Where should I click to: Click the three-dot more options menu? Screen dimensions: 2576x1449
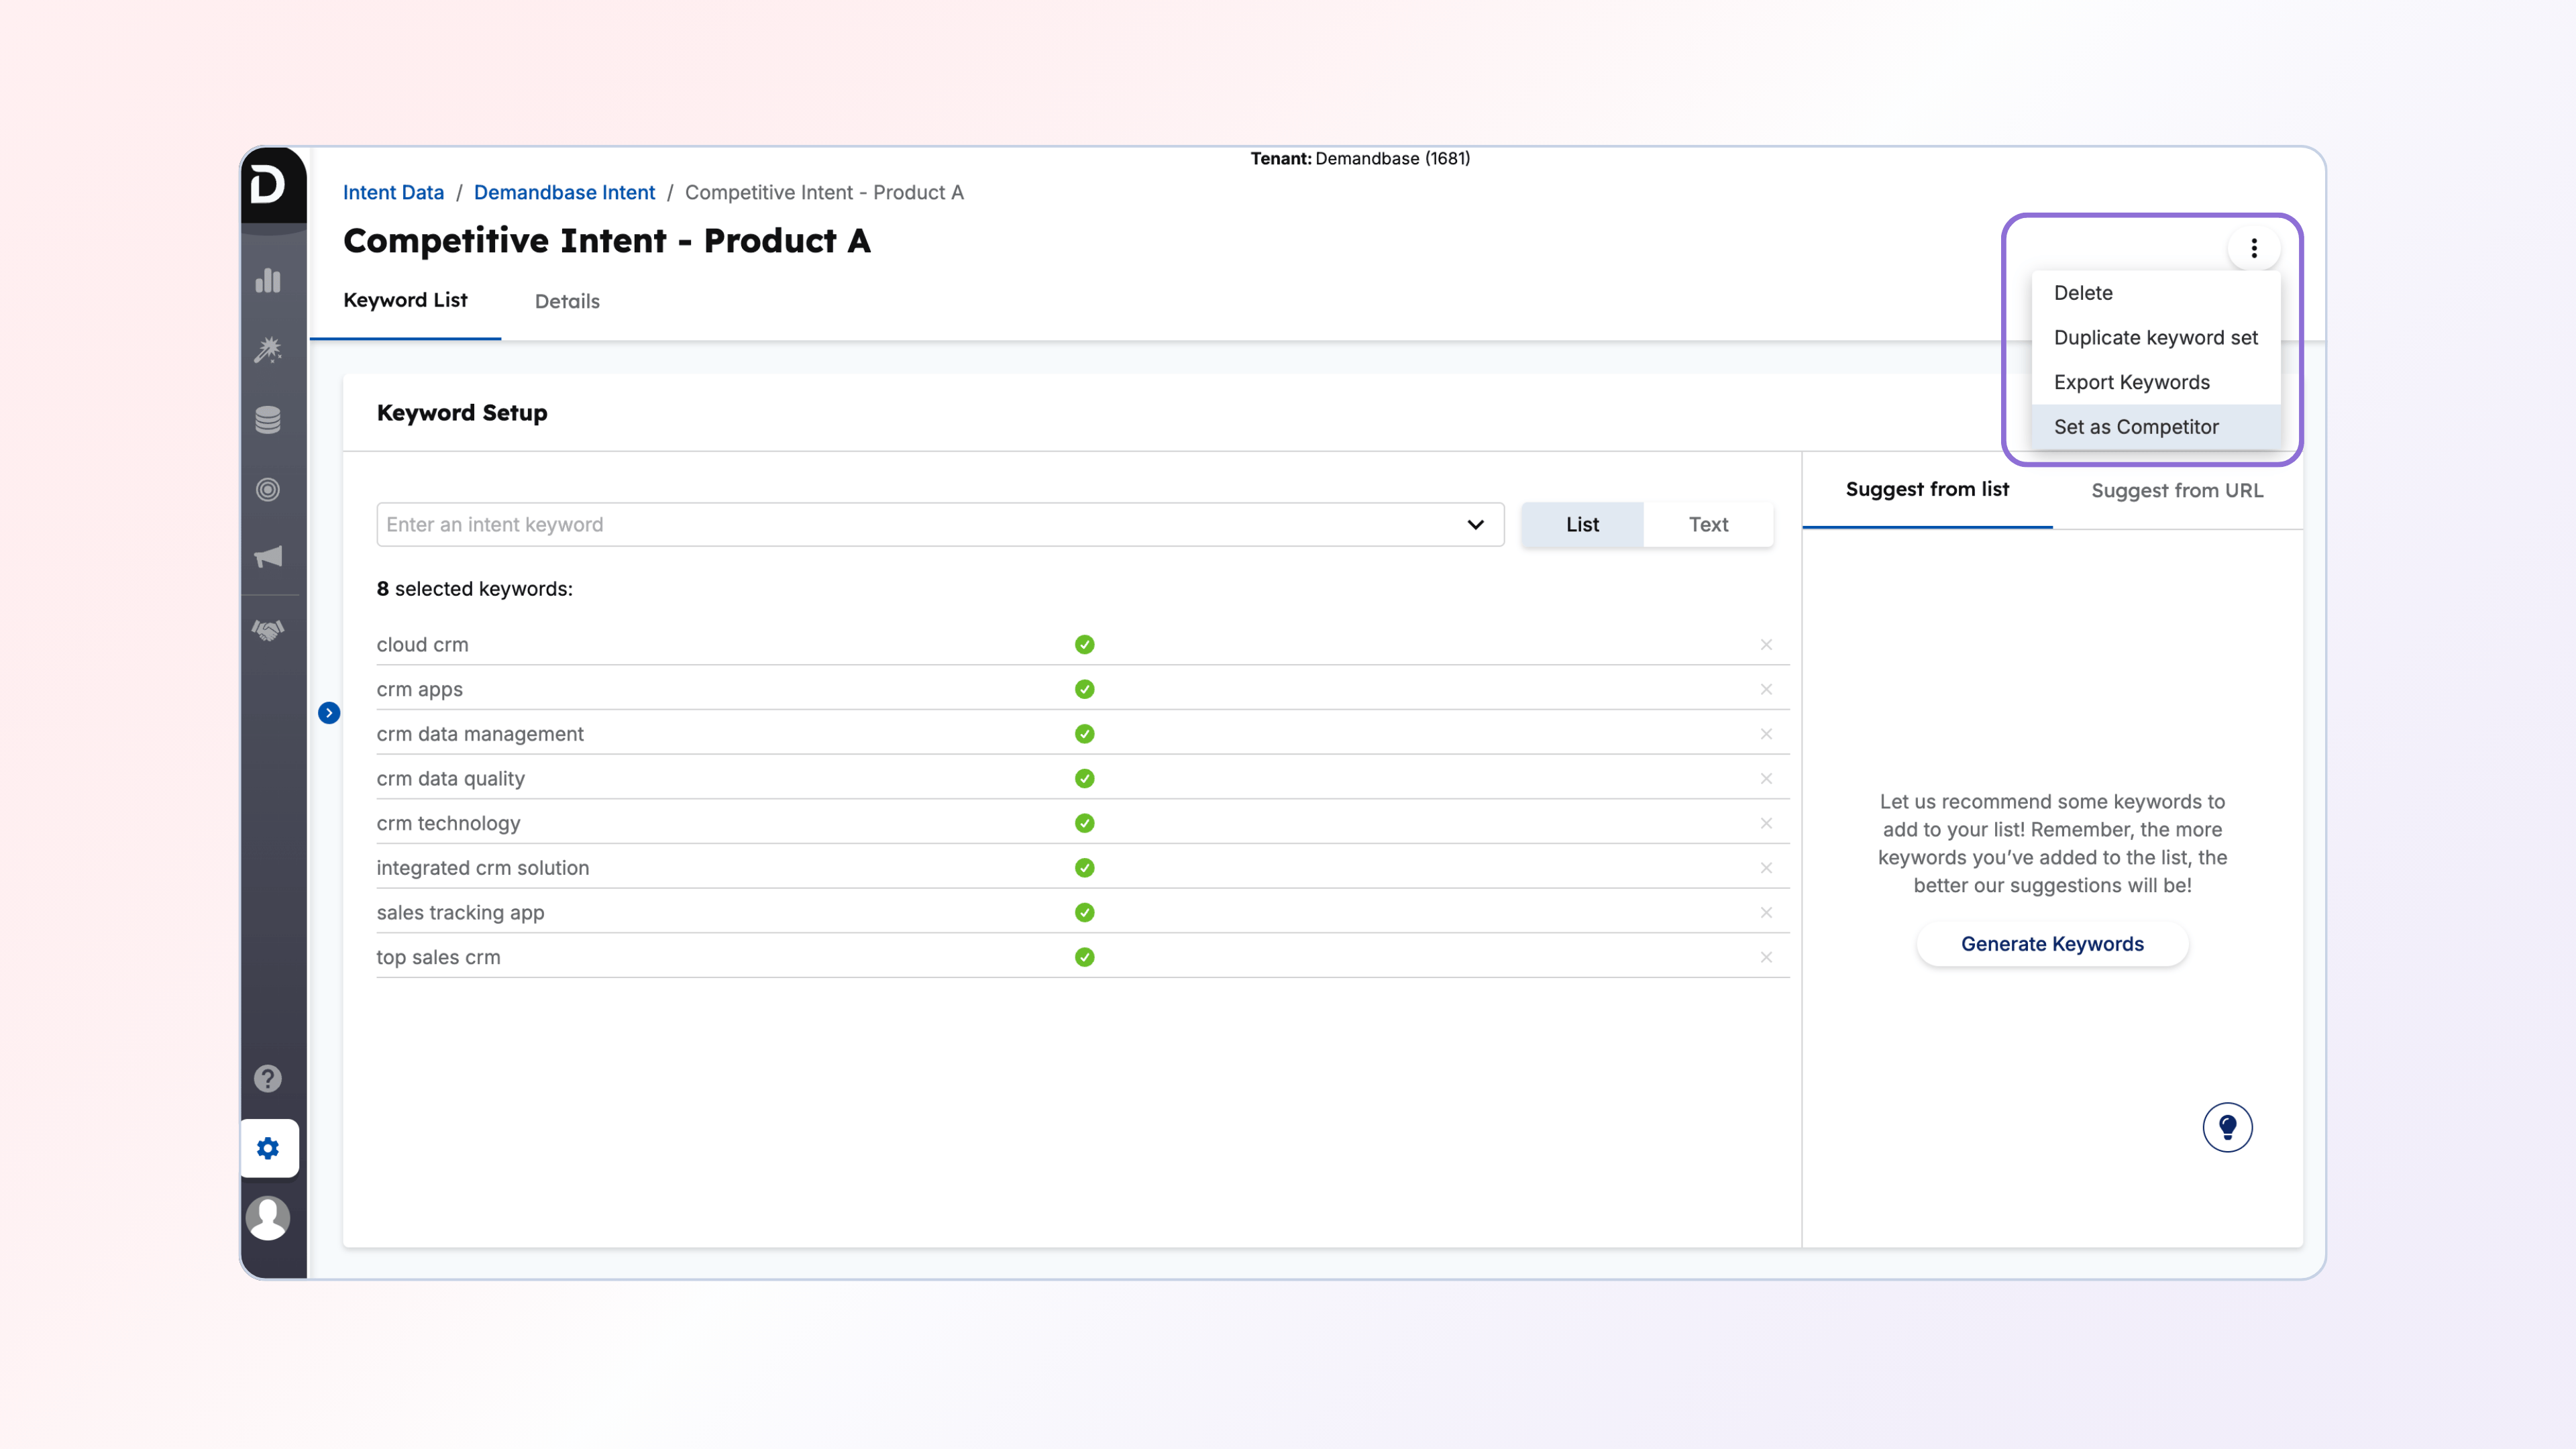tap(2254, 248)
